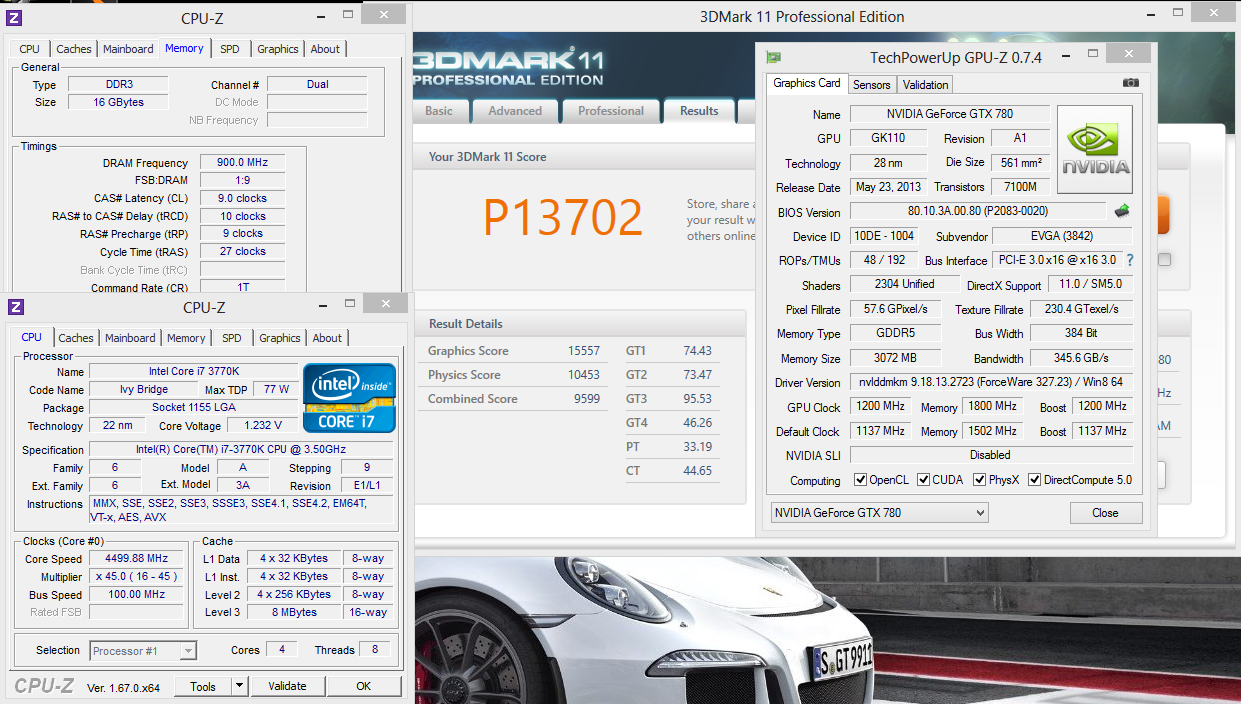Click the Physics Score value 10453
This screenshot has width=1241, height=704.
pyautogui.click(x=583, y=375)
